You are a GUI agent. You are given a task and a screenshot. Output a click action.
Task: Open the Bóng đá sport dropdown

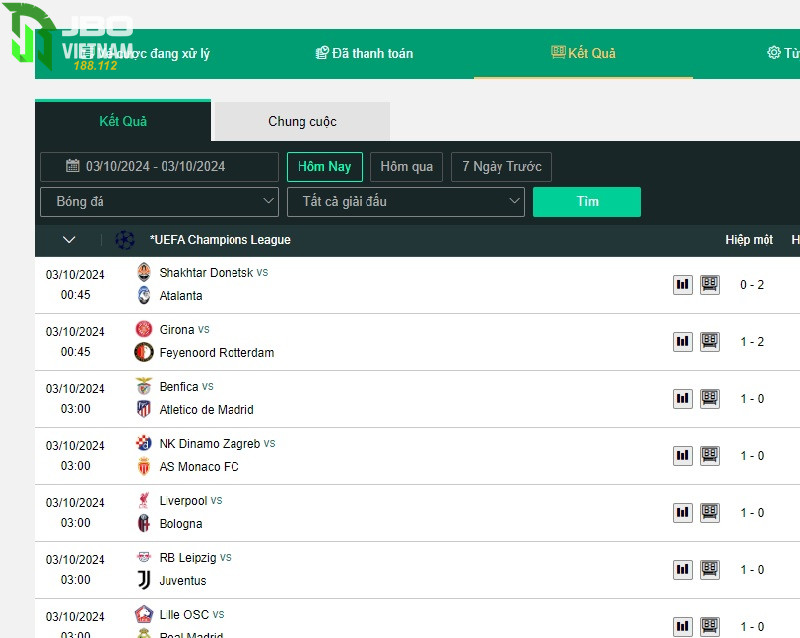(x=159, y=202)
